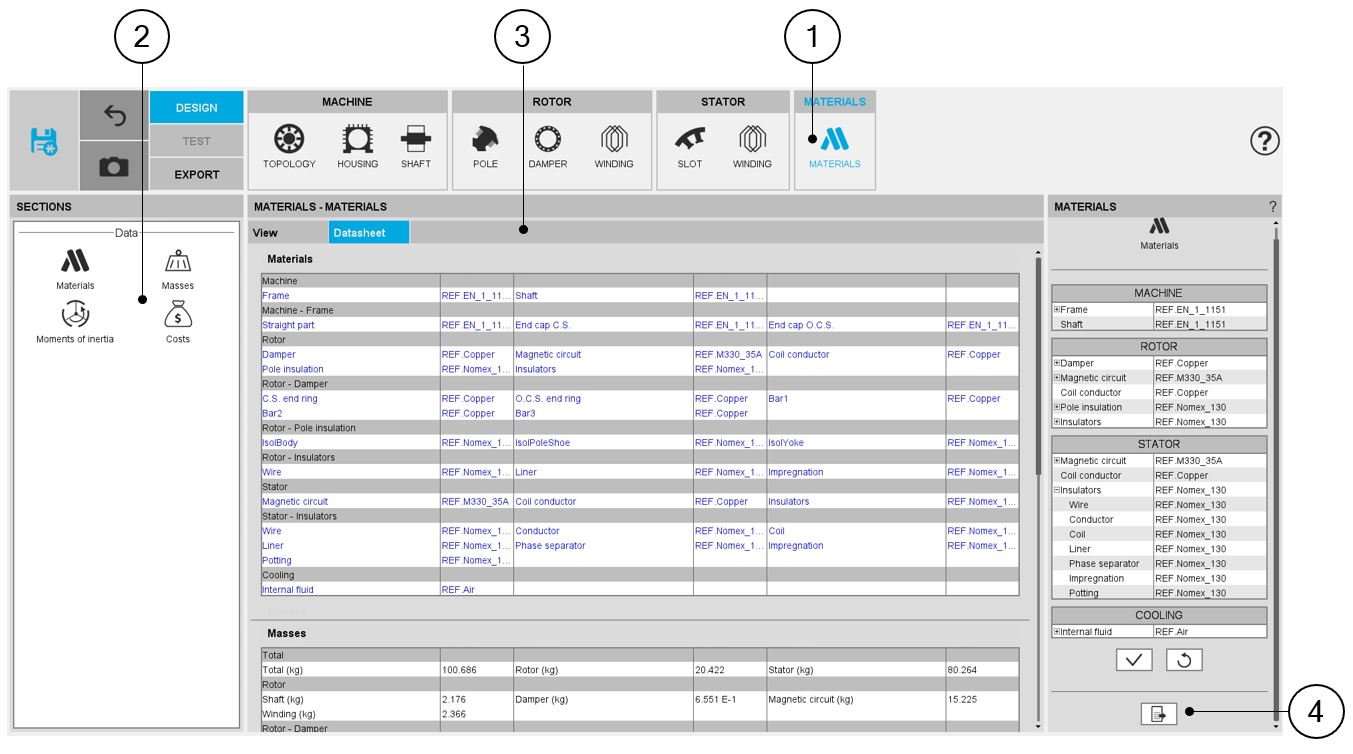
Task: Switch to the View tab
Action: (265, 232)
